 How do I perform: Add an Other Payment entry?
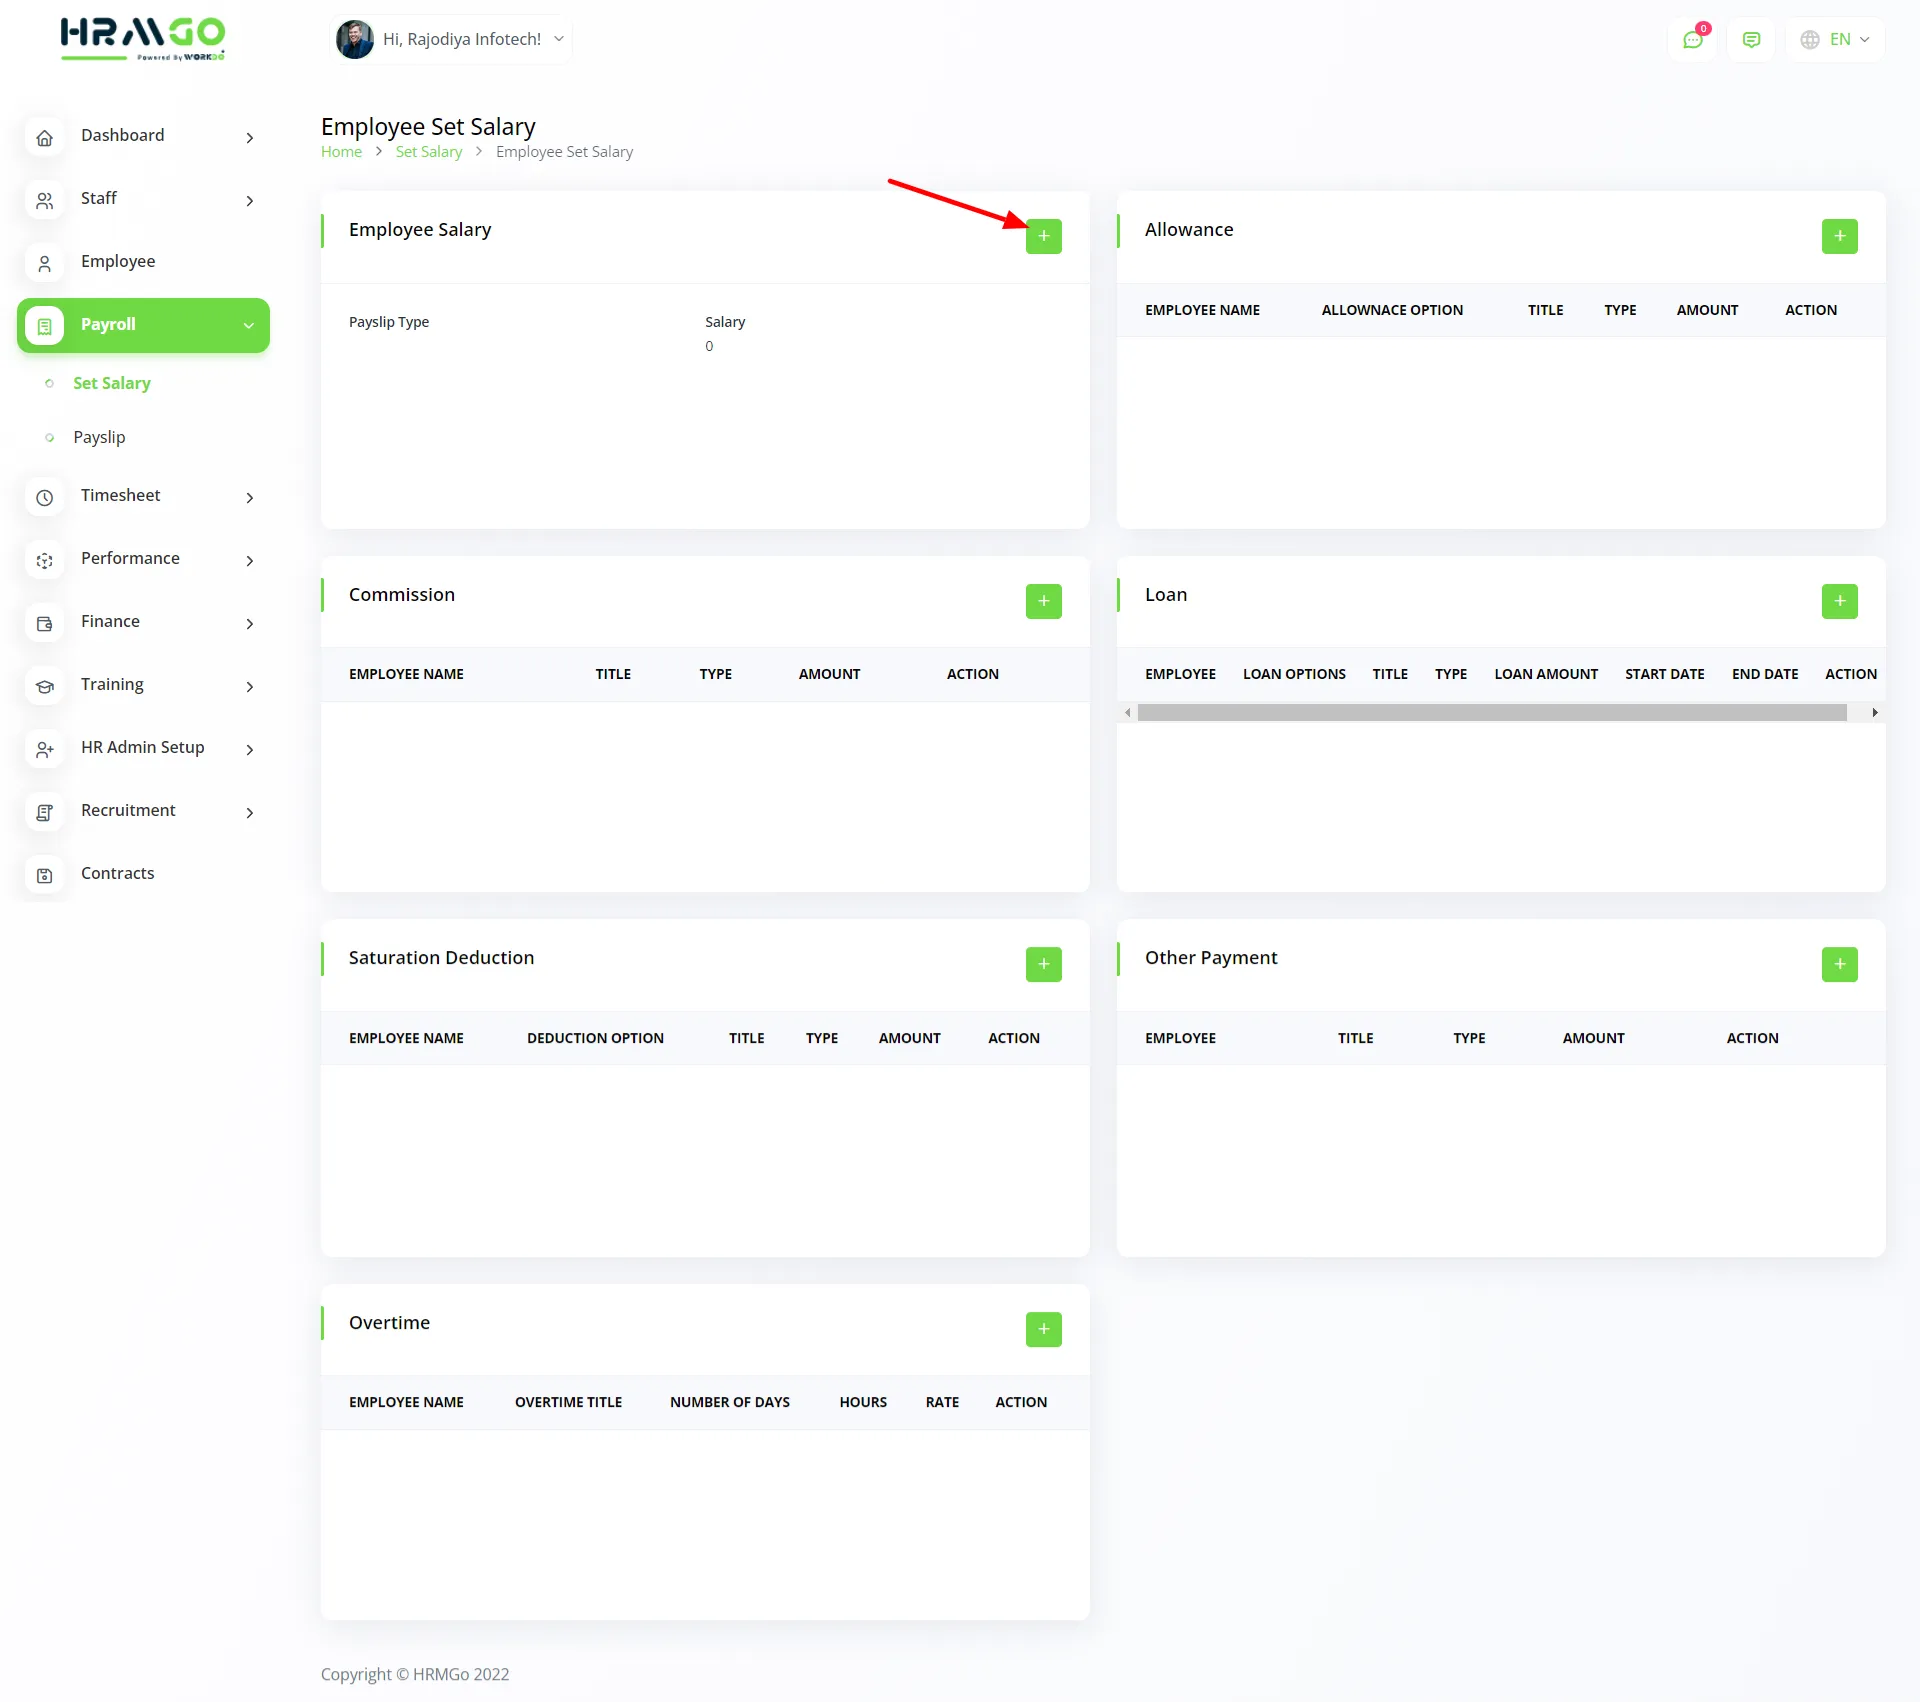1838,964
